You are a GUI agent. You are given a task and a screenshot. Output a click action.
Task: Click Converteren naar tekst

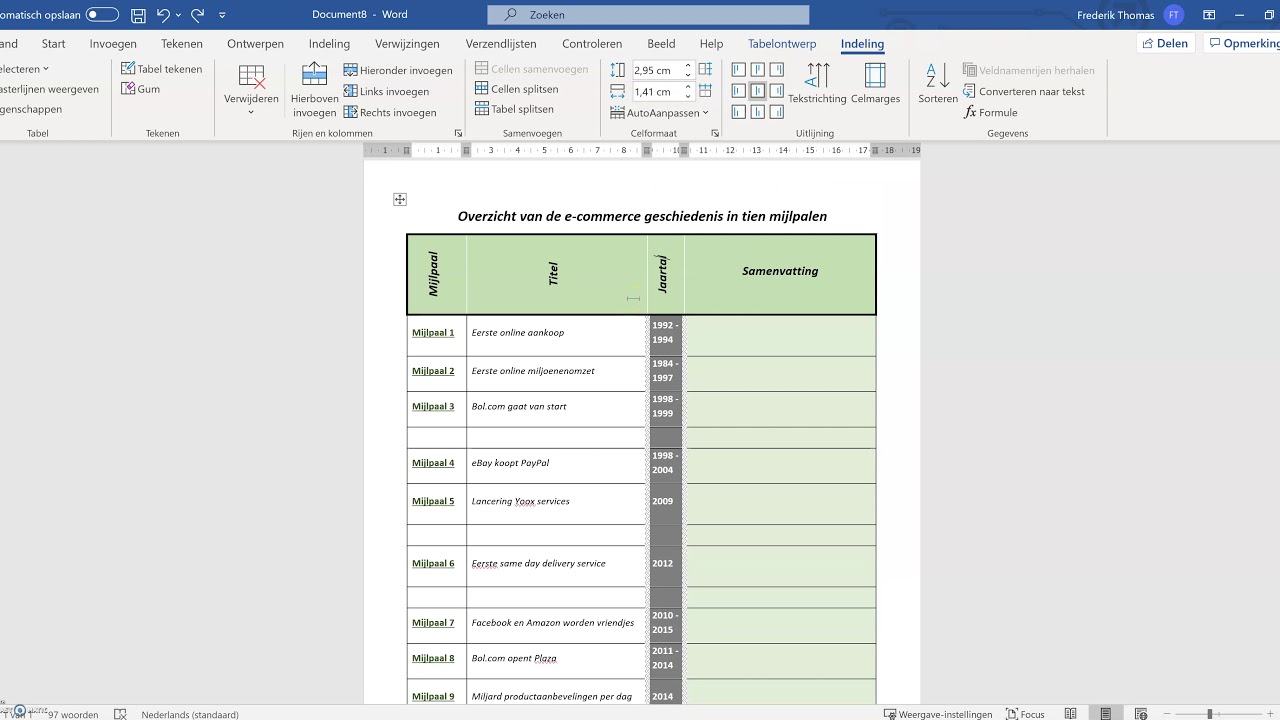(x=1024, y=91)
